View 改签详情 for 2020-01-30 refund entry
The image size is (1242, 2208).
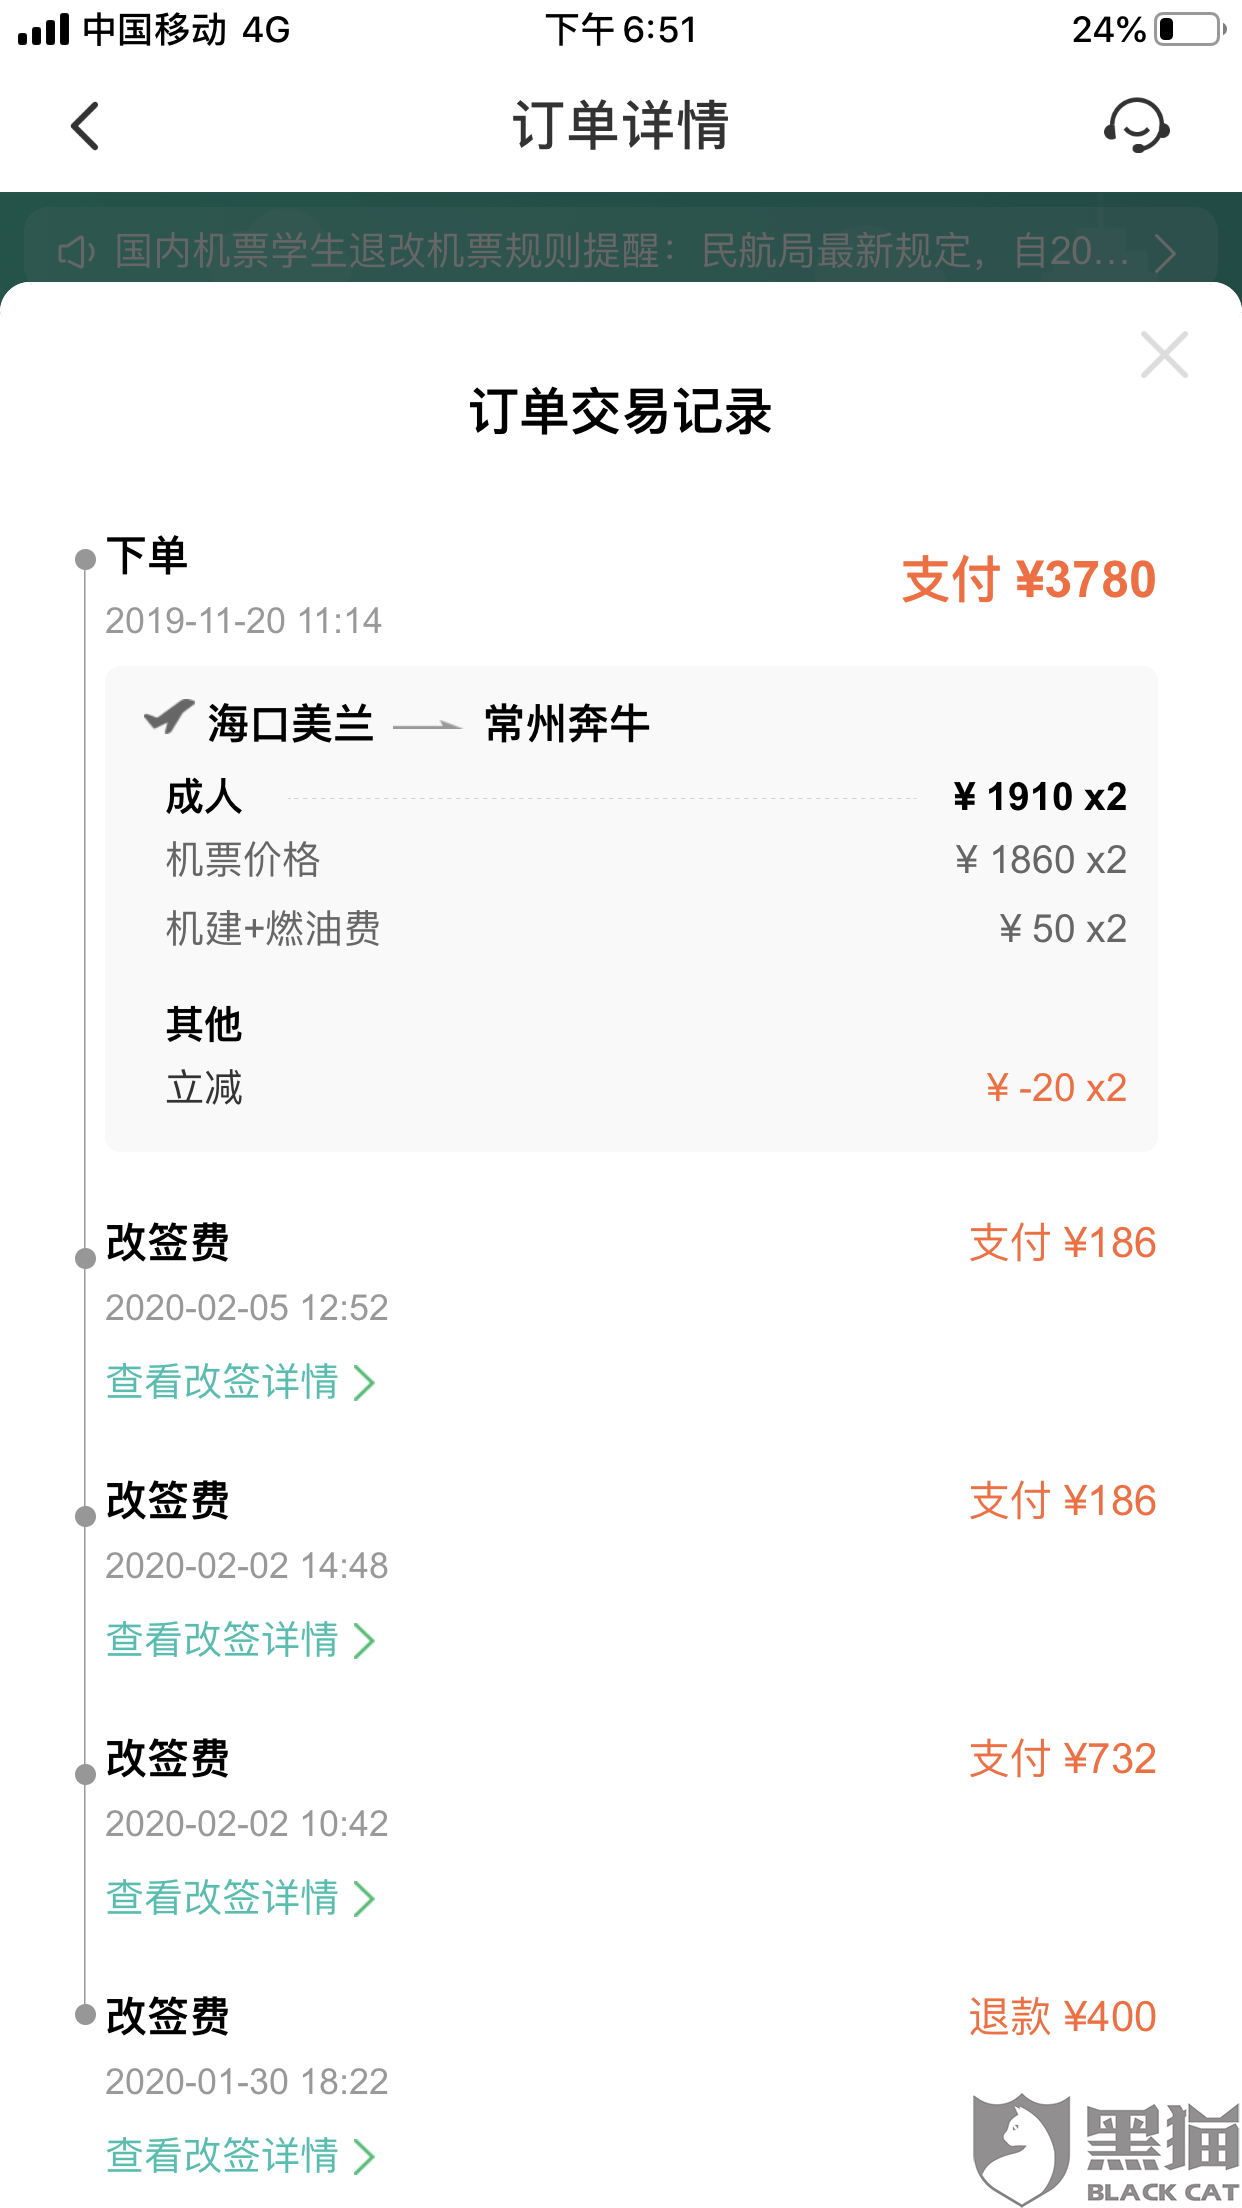(240, 2156)
